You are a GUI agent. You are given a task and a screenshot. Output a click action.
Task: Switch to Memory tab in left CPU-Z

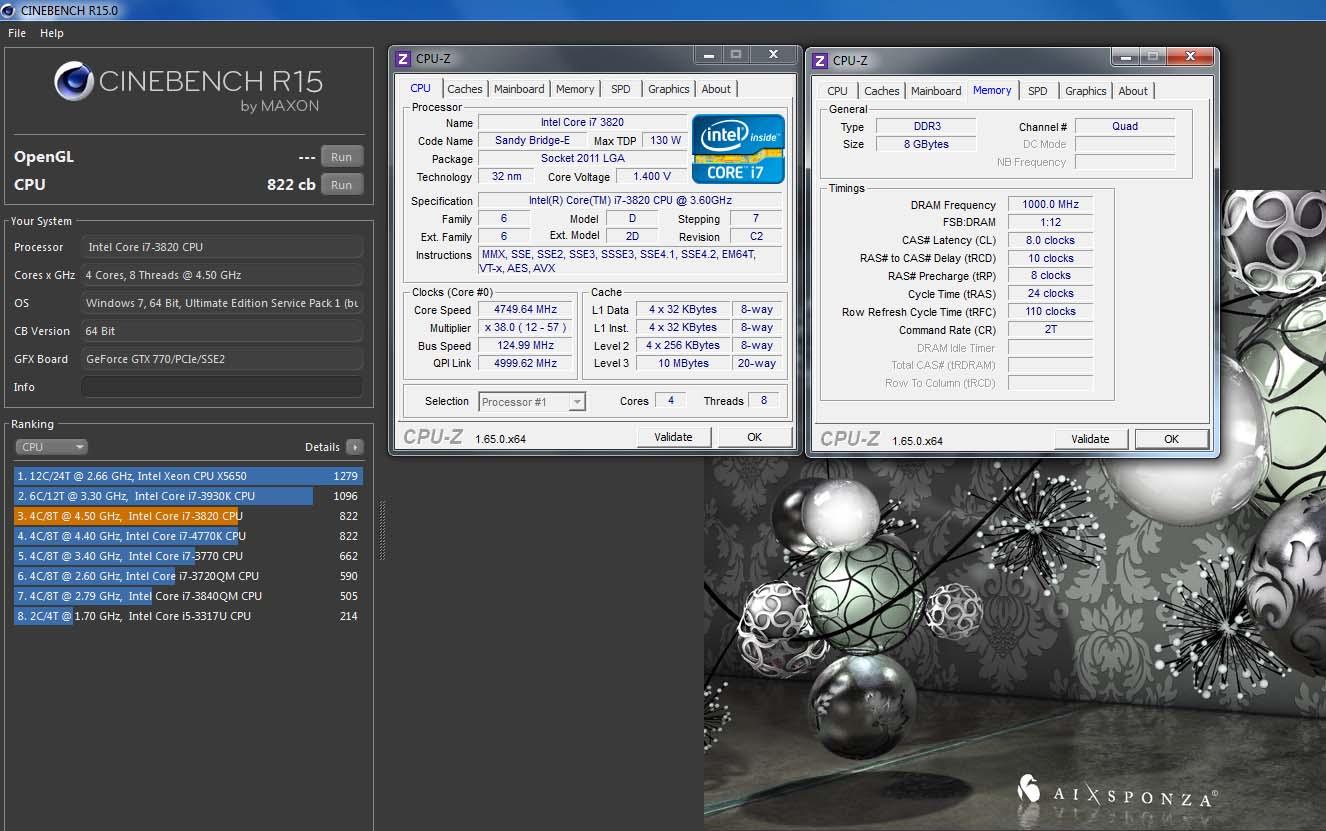coord(575,89)
